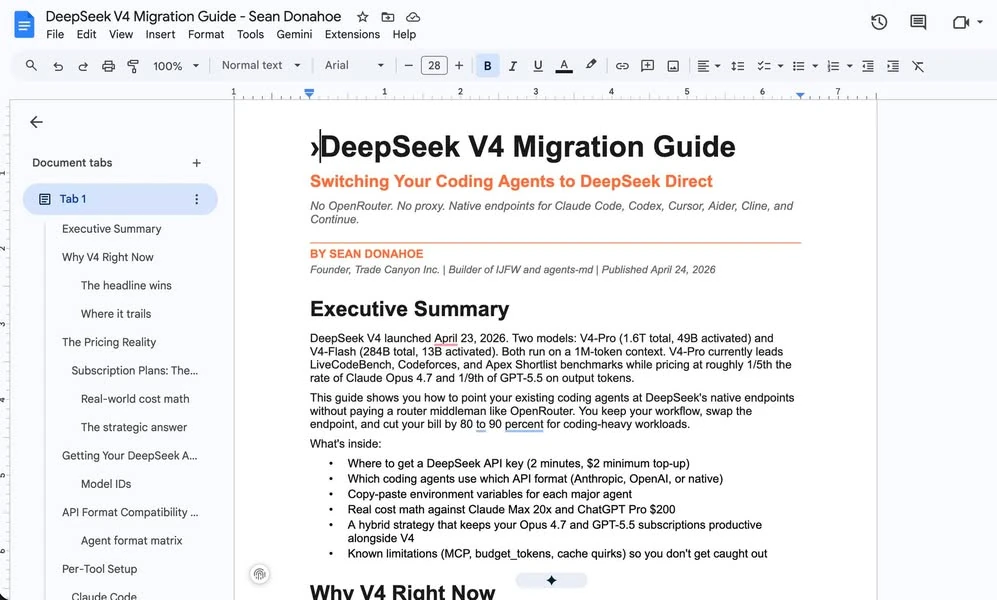Image resolution: width=997 pixels, height=600 pixels.
Task: Open Tab 1 options three-dot menu
Action: [196, 199]
